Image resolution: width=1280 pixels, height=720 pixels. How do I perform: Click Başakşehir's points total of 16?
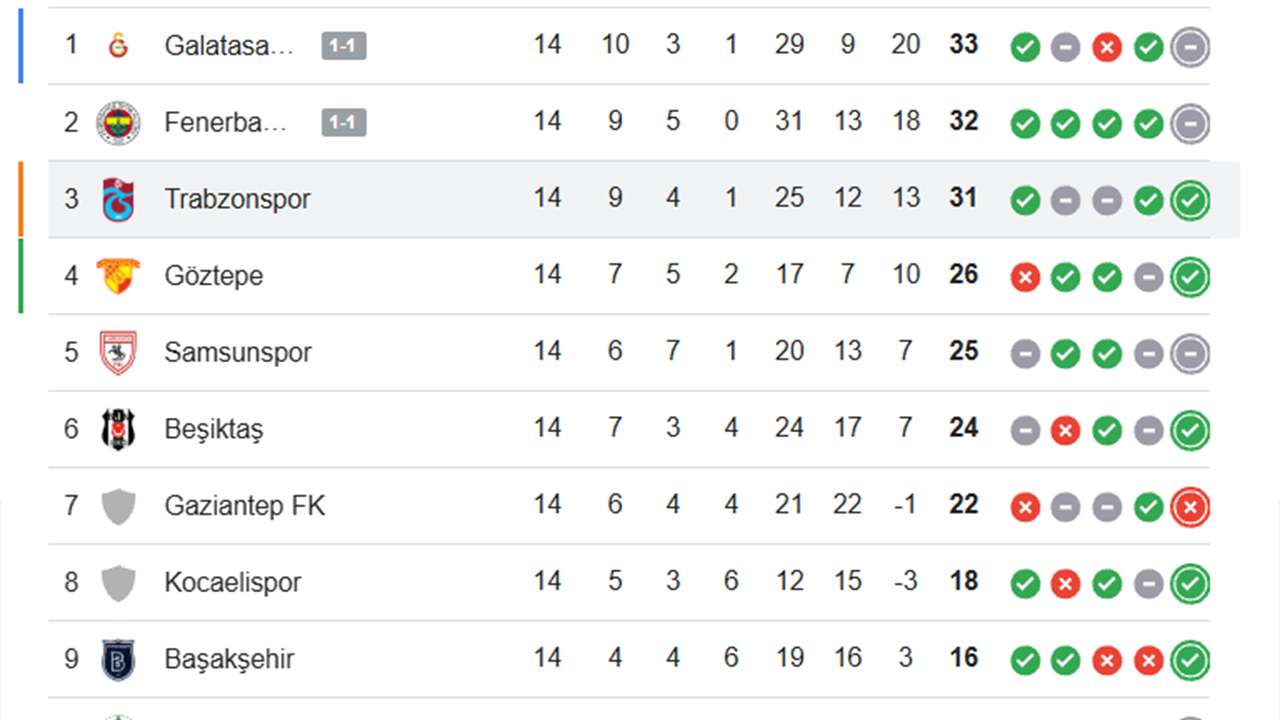click(x=962, y=659)
